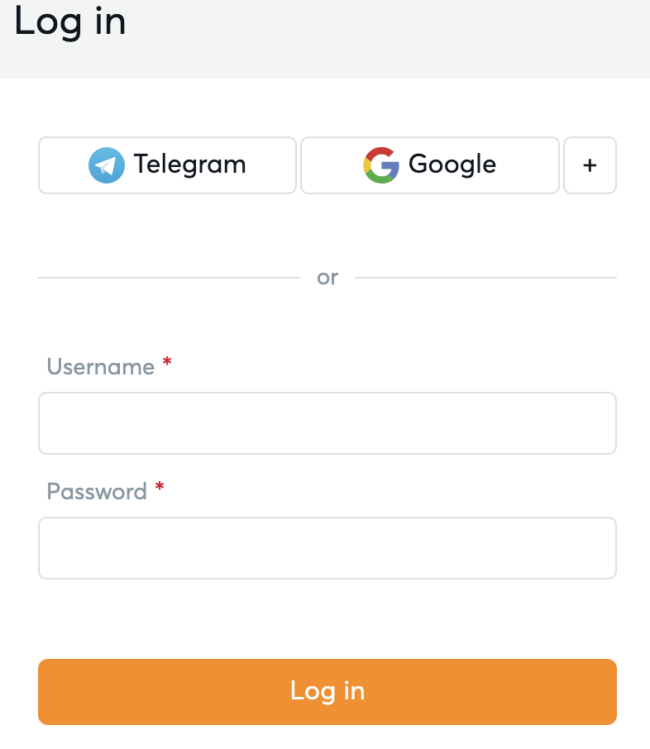This screenshot has width=650, height=749.
Task: Open more login options with plus button
Action: pyautogui.click(x=590, y=165)
